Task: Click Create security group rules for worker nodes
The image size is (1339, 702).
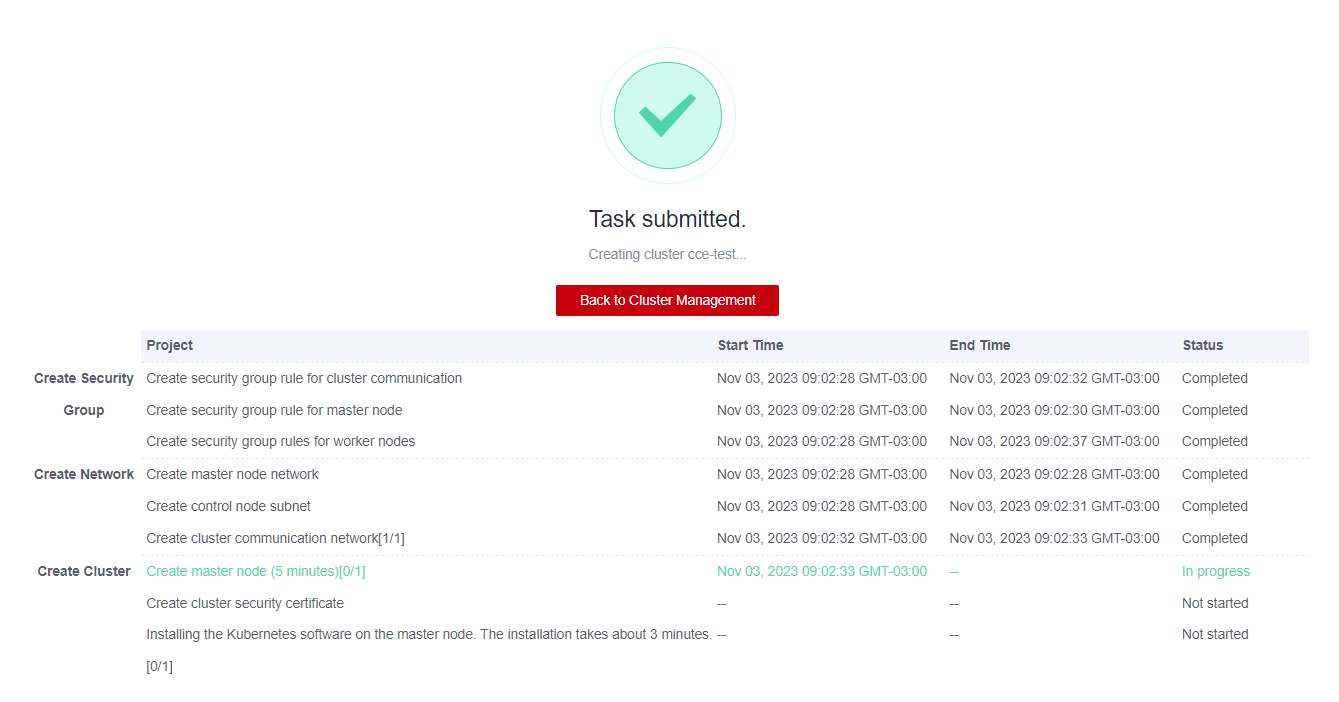Action: point(280,441)
